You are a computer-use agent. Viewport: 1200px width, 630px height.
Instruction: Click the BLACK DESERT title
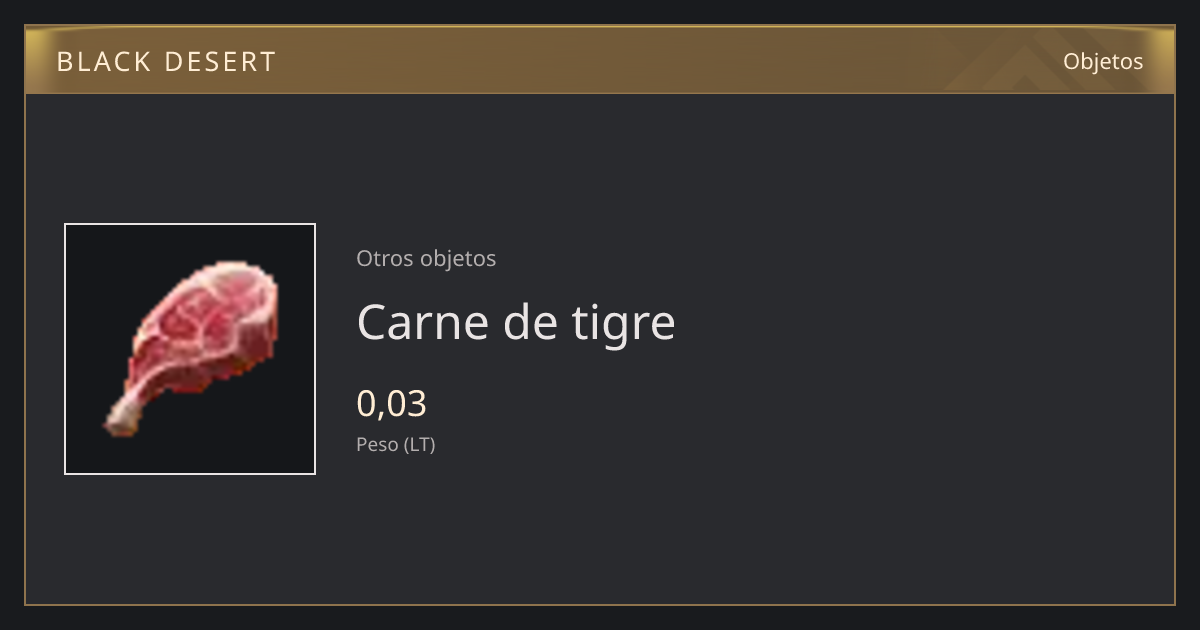coord(166,62)
